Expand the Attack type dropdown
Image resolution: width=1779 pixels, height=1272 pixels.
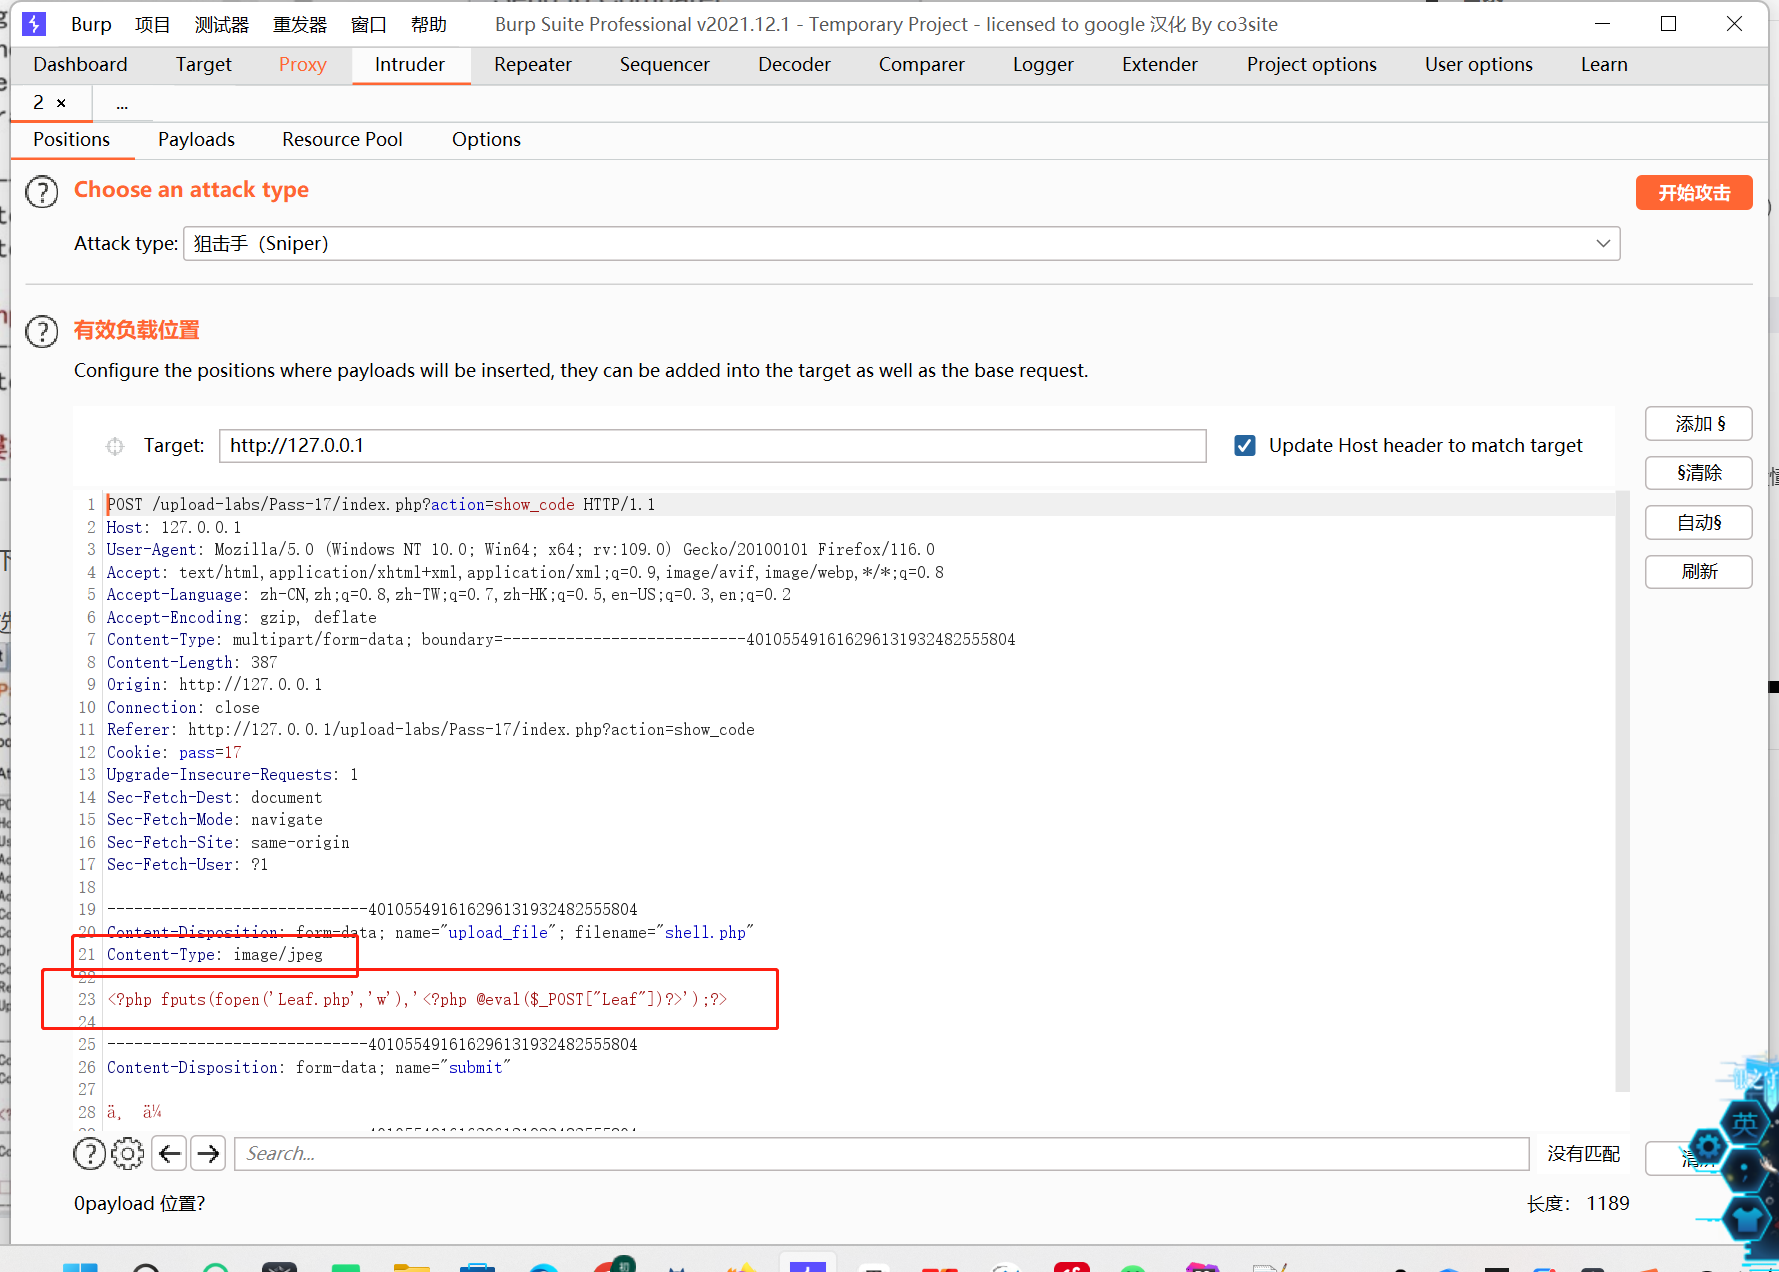coord(1603,244)
